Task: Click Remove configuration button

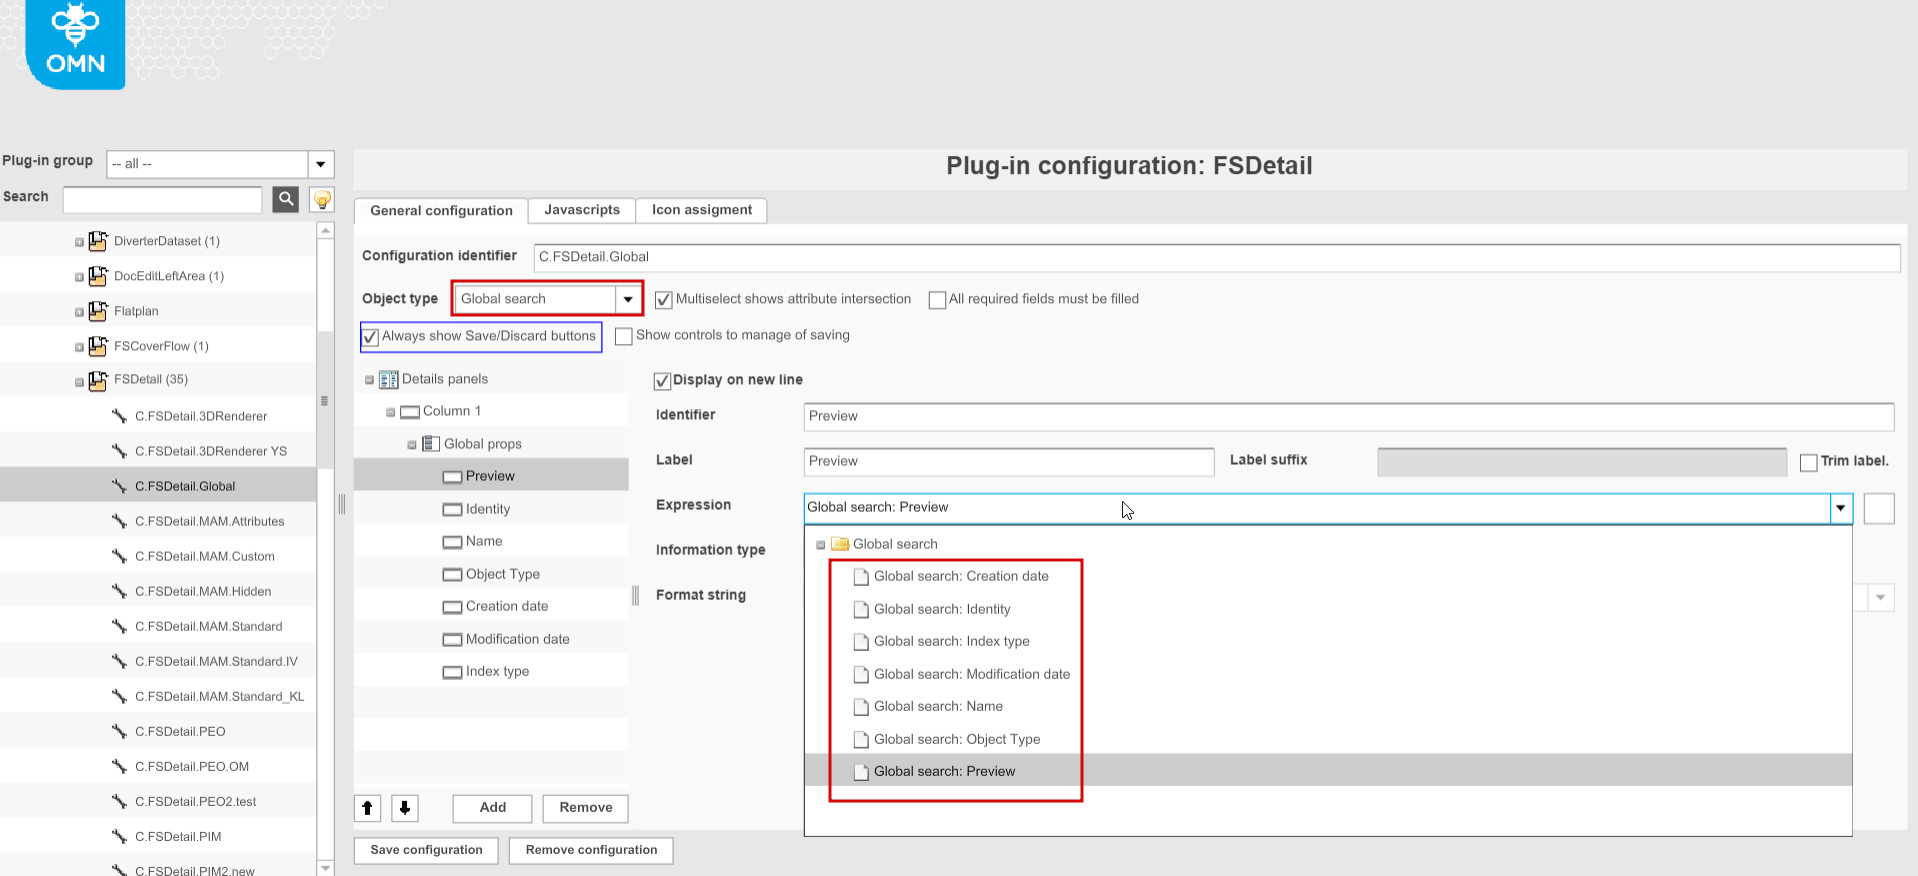Action: tap(592, 850)
